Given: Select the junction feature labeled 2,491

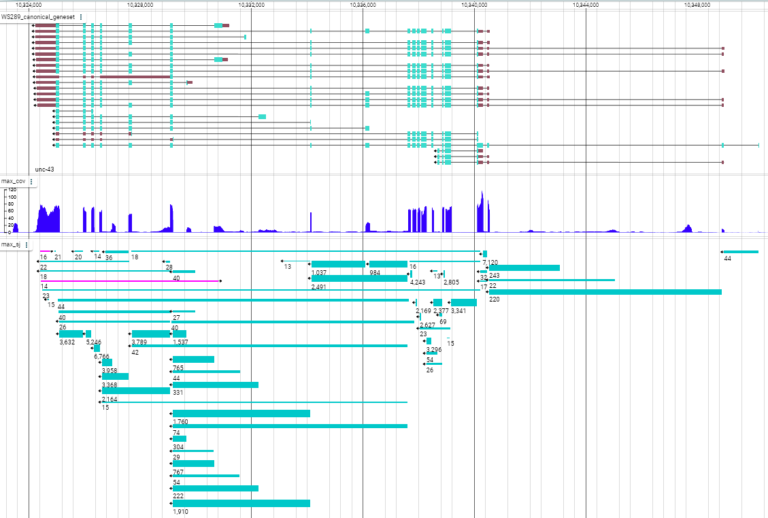Looking at the screenshot, I should tap(359, 278).
